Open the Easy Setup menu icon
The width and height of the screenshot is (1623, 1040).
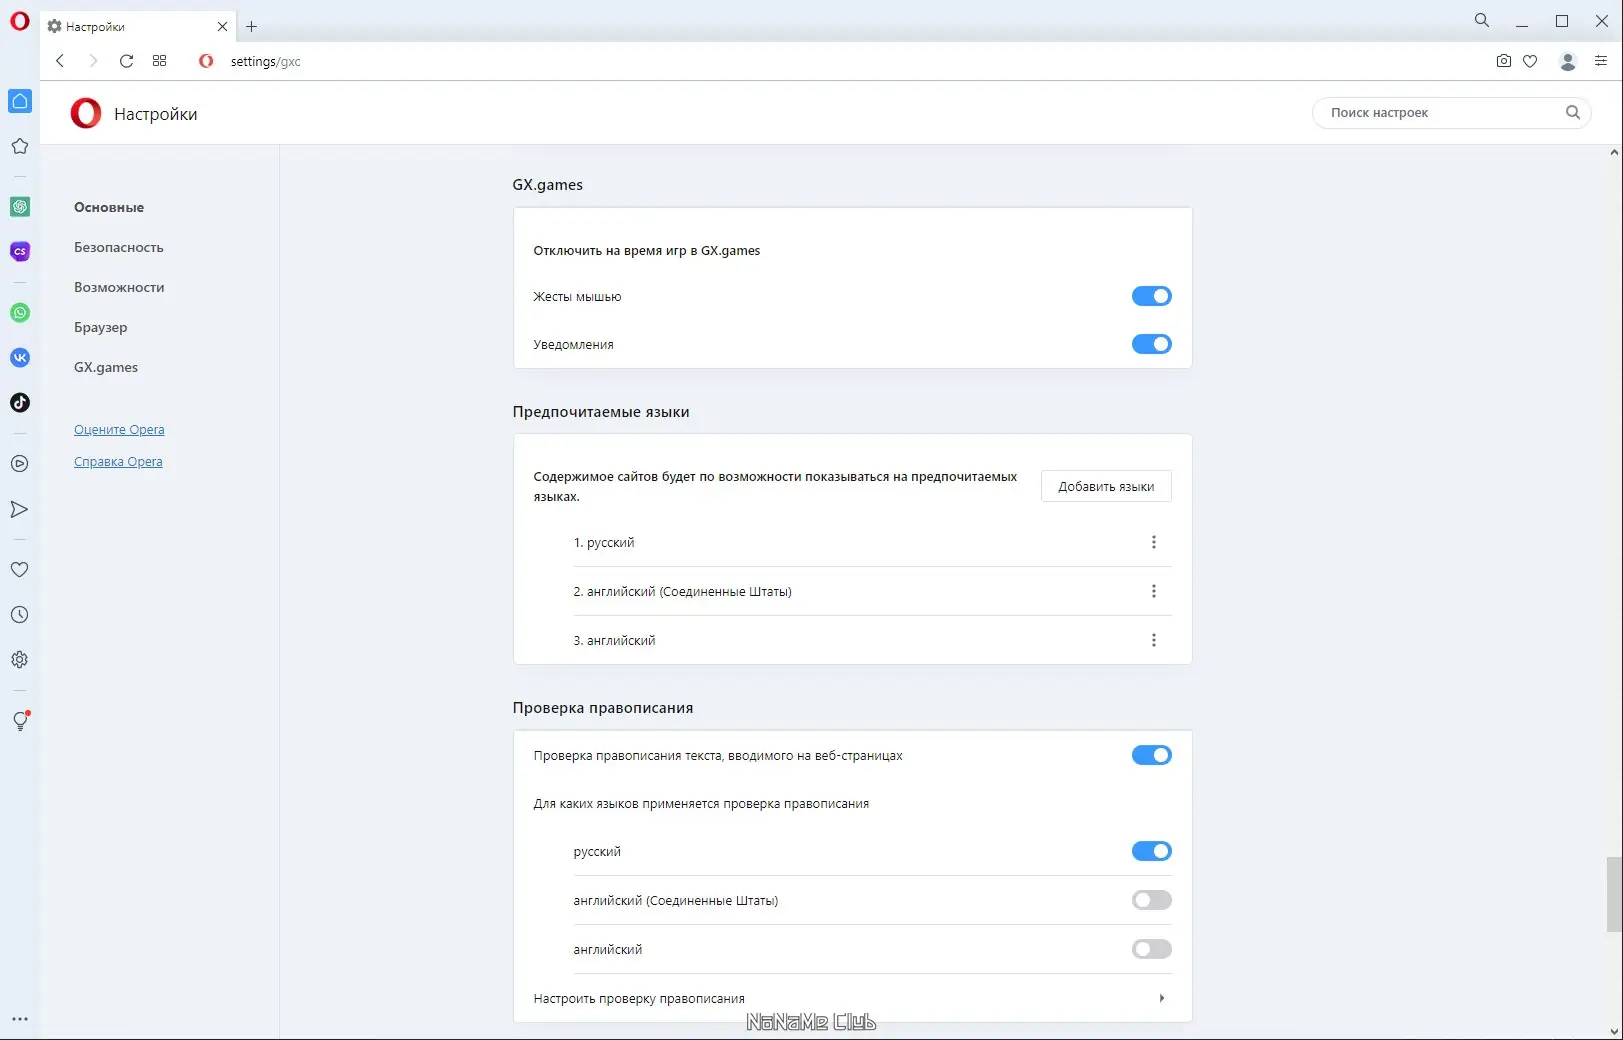1600,61
